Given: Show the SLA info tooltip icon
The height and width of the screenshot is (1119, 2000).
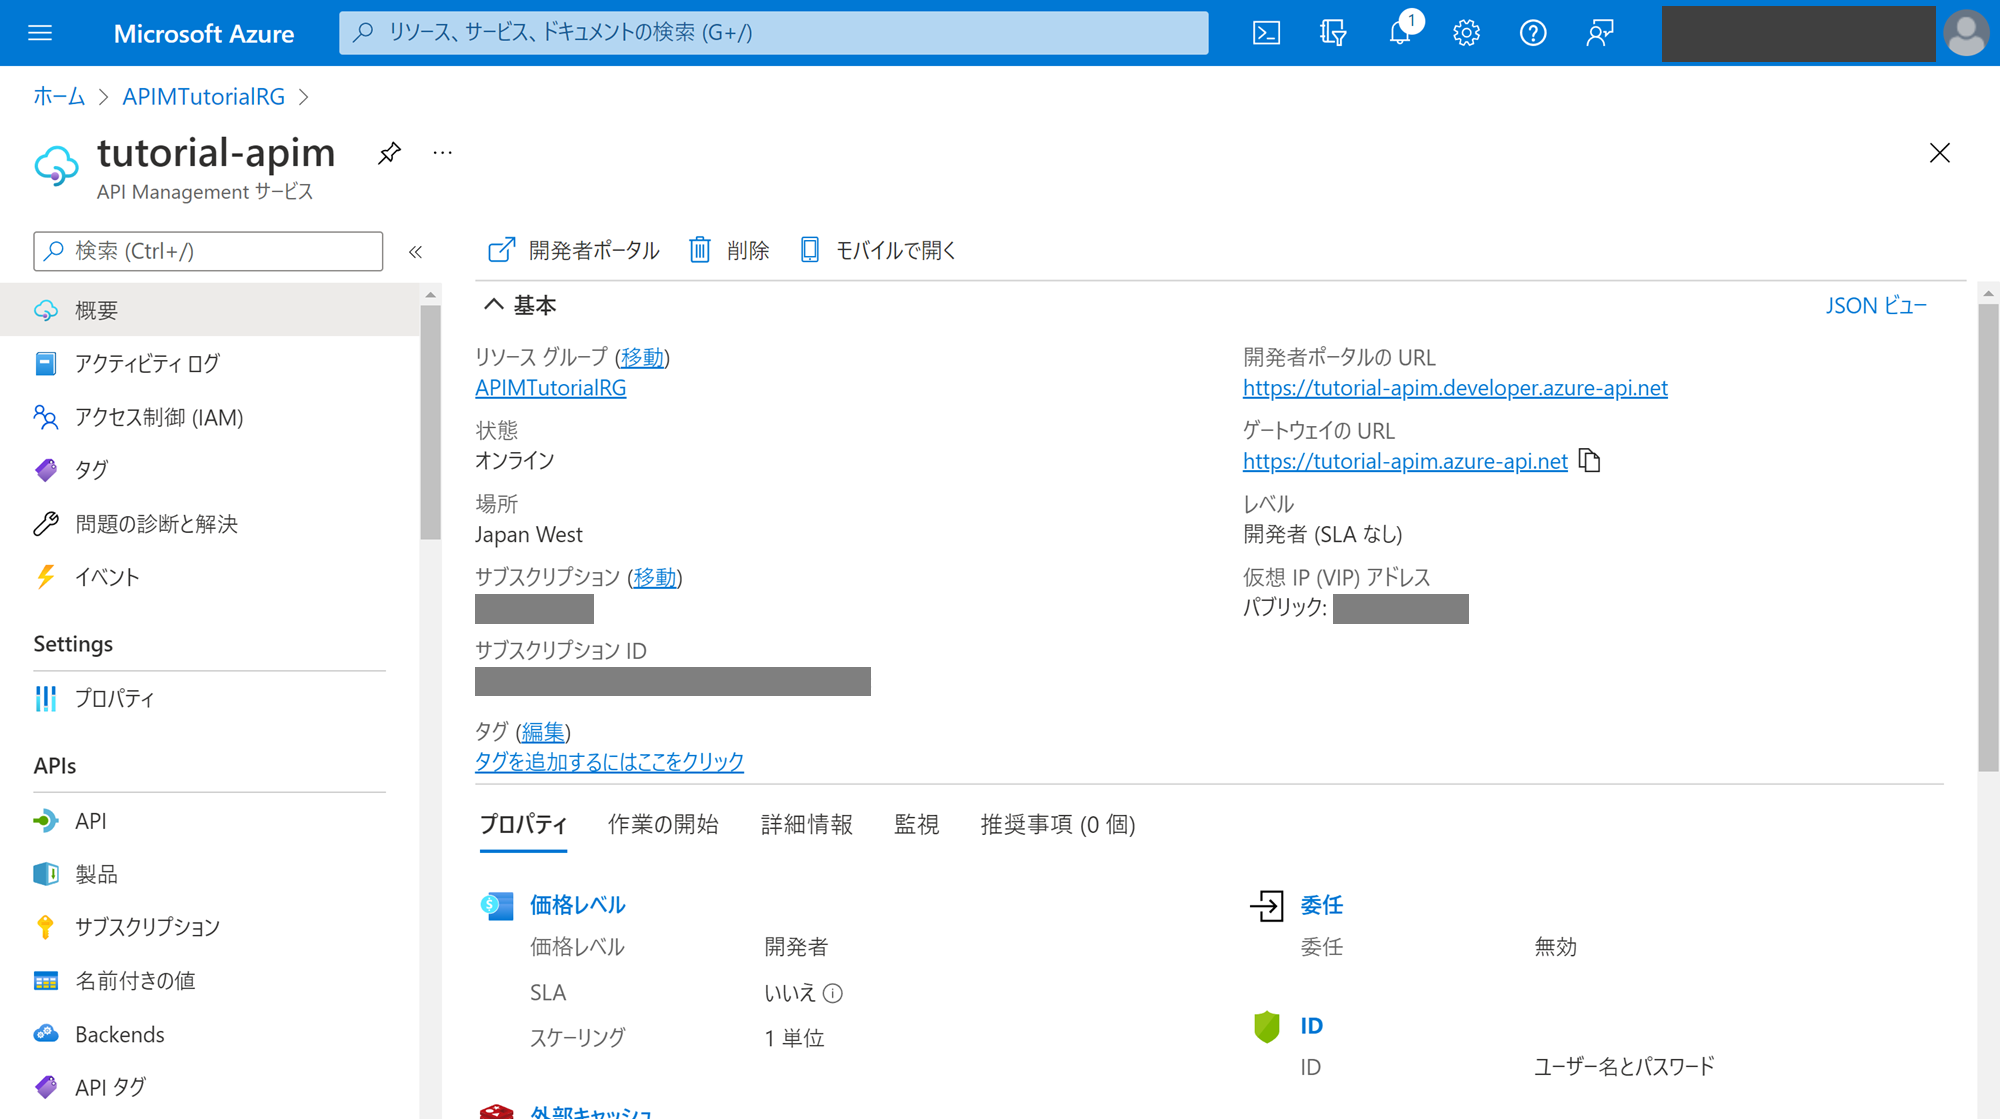Looking at the screenshot, I should click(833, 992).
